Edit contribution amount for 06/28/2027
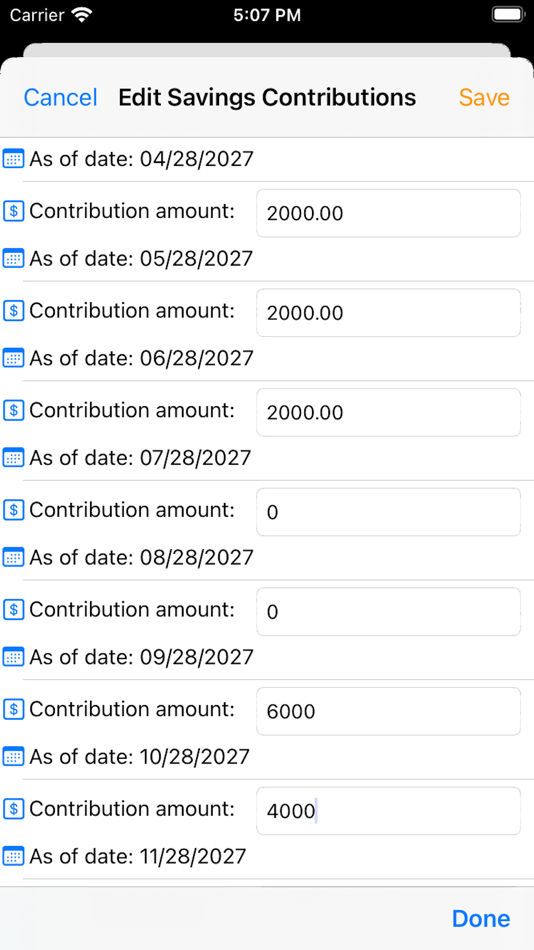 click(389, 413)
